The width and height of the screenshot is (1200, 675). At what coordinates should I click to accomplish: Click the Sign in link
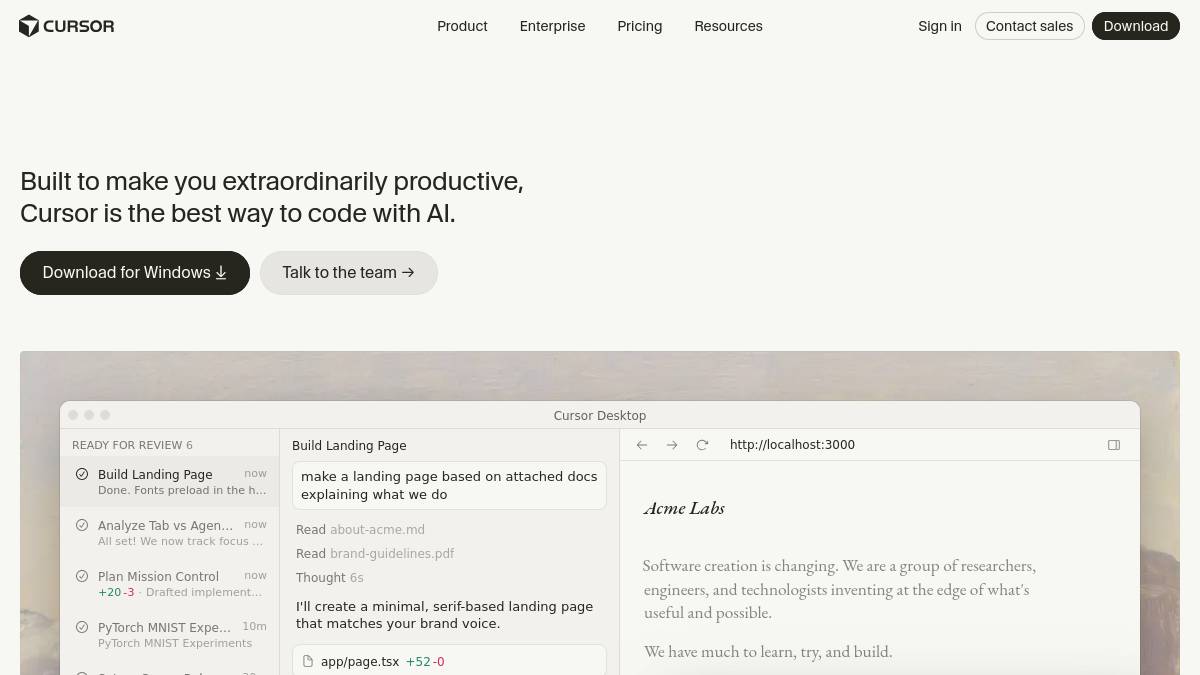click(940, 26)
